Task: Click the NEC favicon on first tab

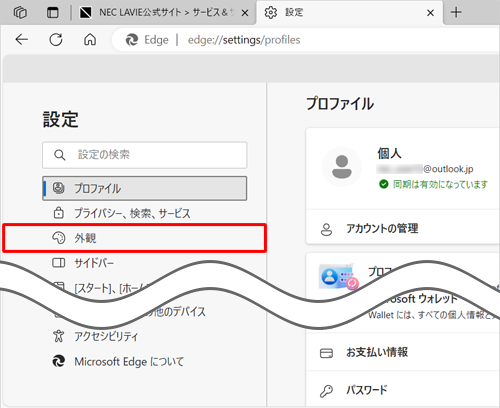Action: [x=86, y=13]
